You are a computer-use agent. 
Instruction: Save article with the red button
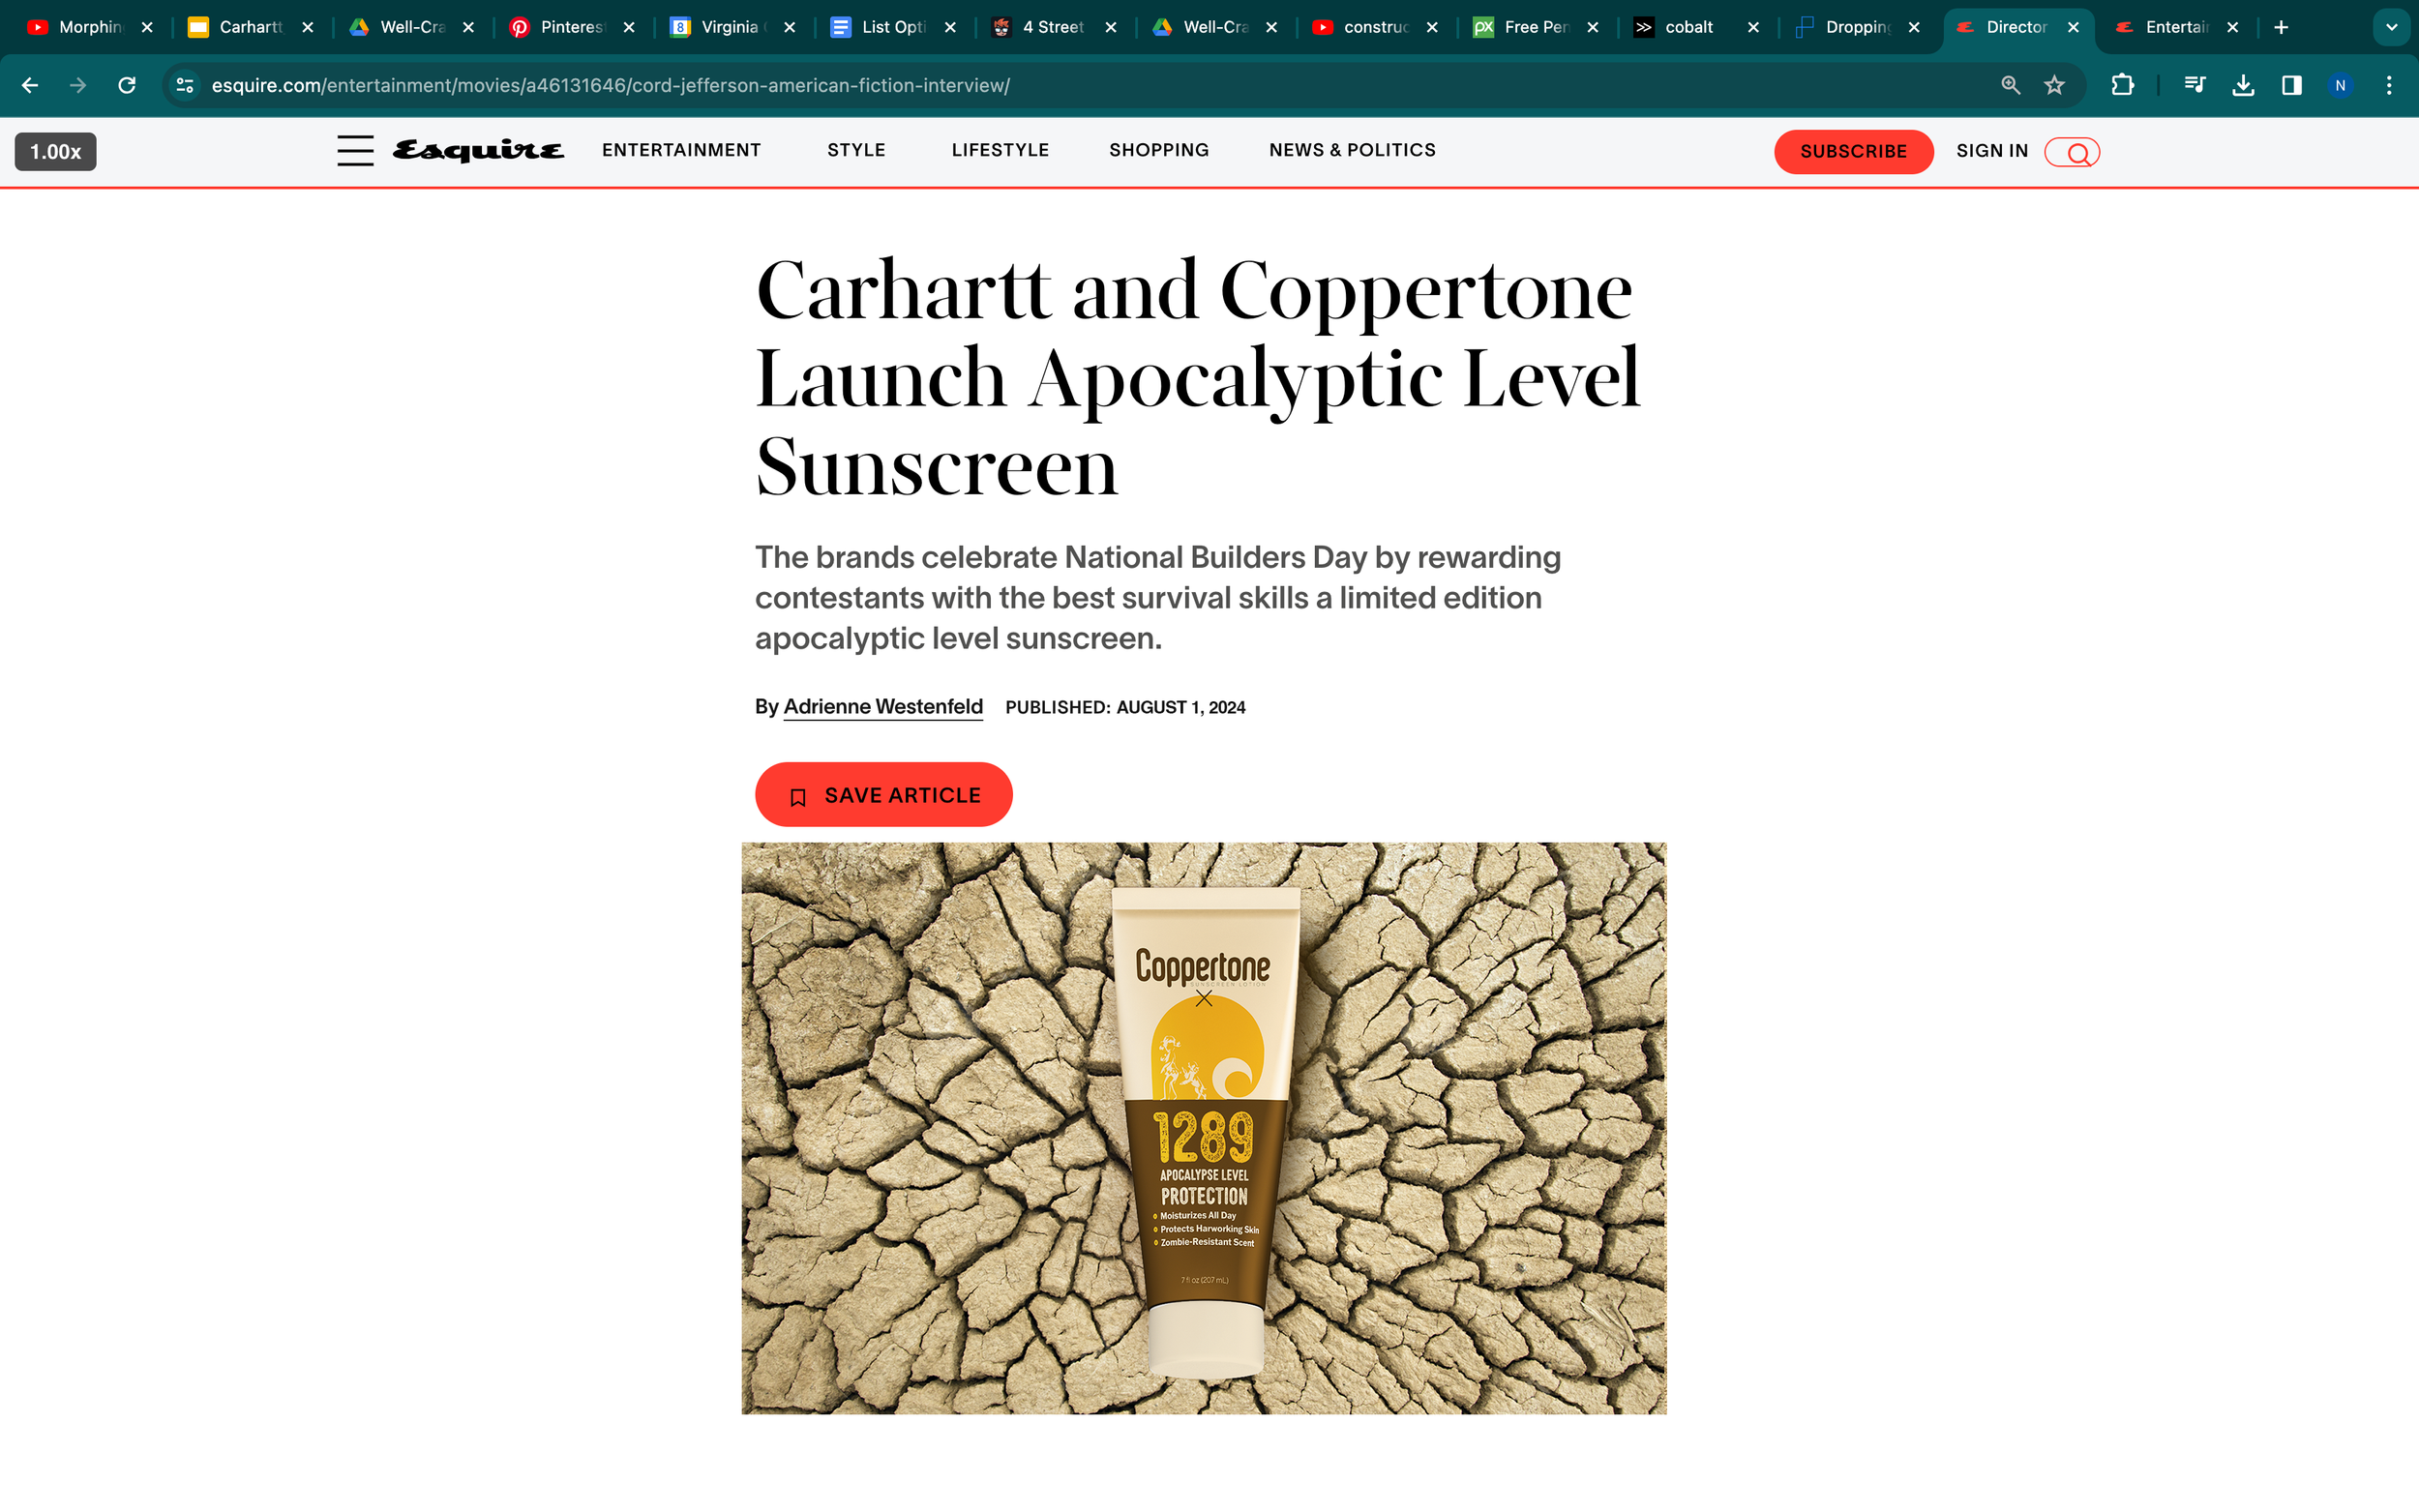(883, 795)
